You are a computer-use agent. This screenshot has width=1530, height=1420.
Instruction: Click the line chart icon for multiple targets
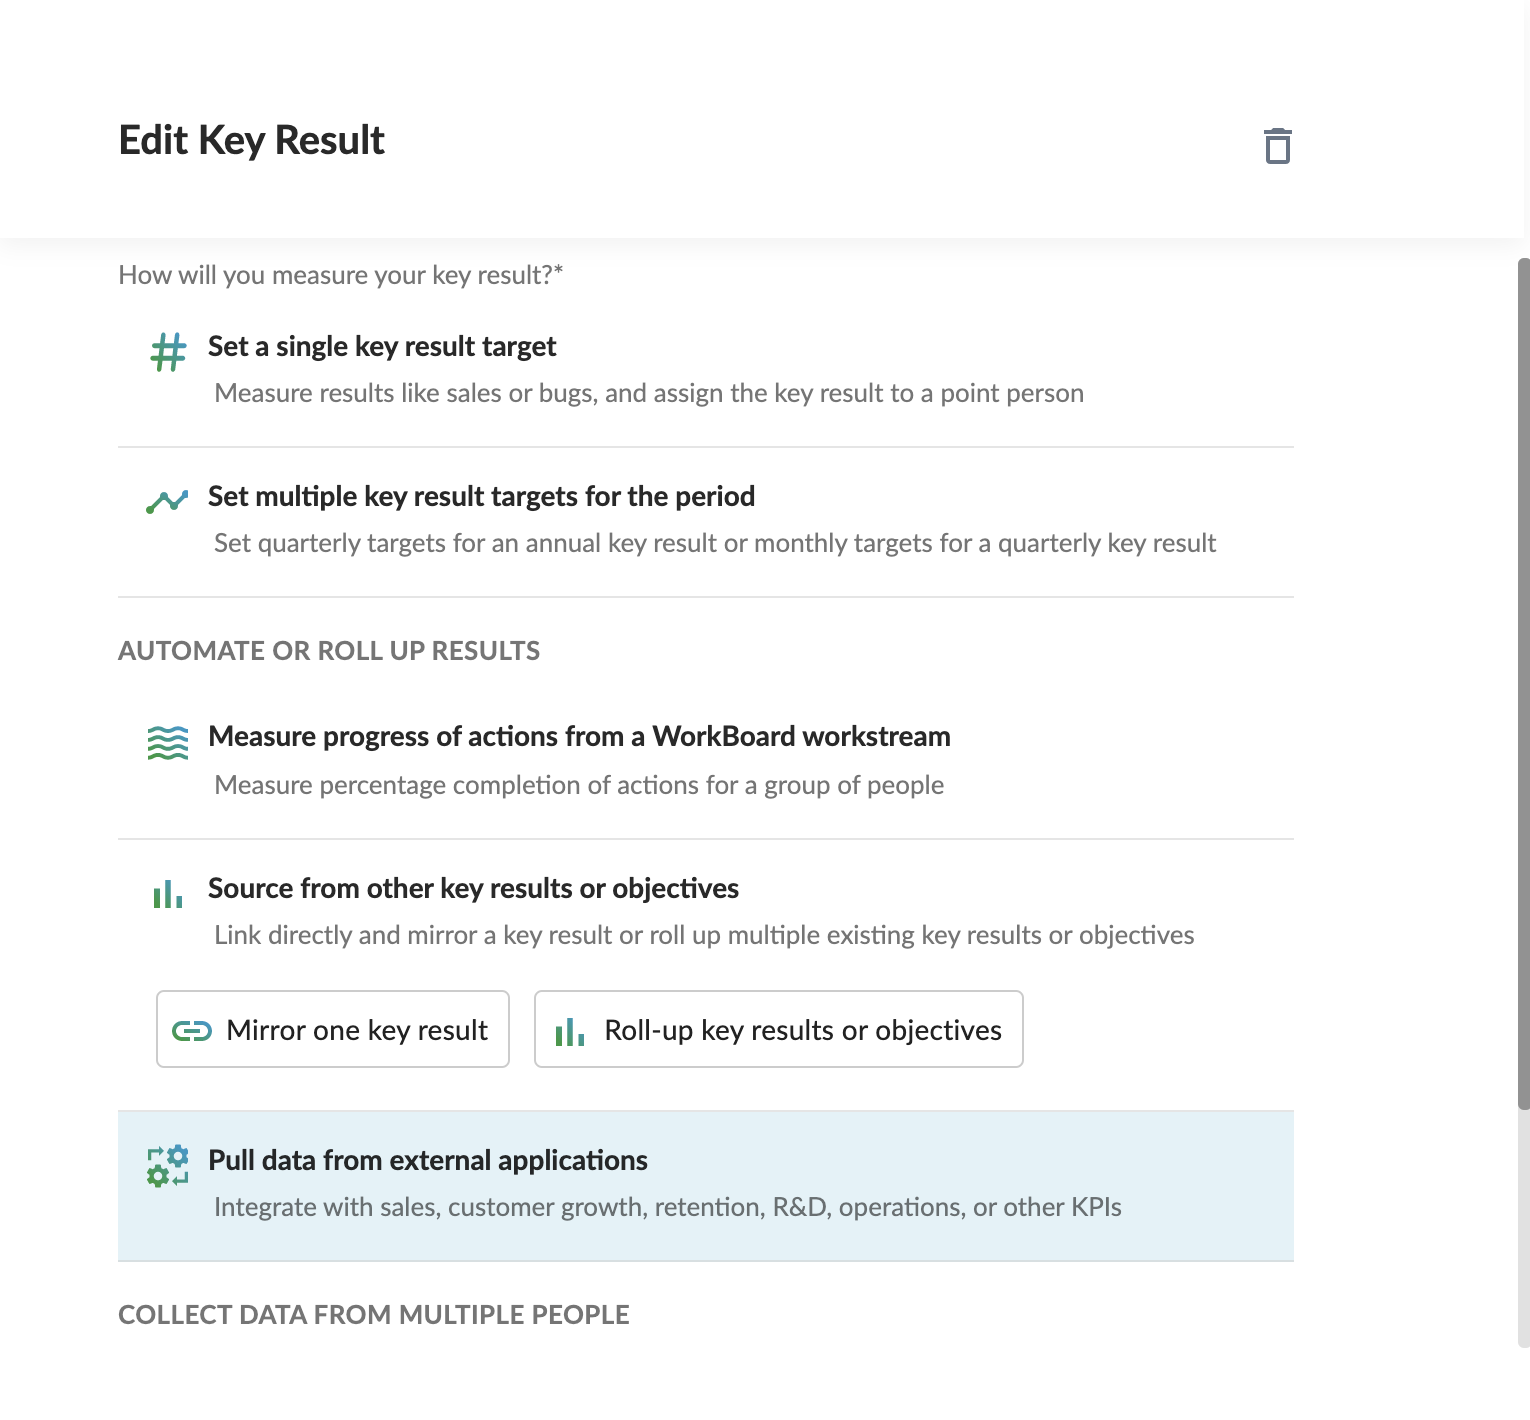(x=167, y=501)
